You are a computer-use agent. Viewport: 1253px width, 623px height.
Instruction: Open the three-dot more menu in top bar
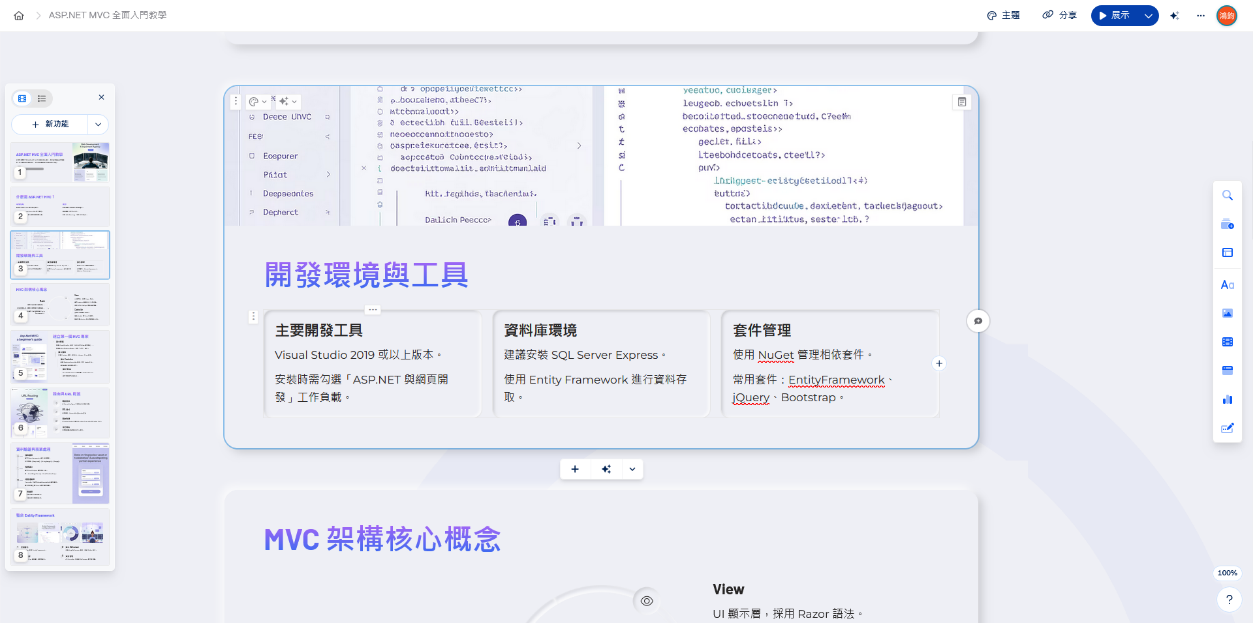[x=1200, y=16]
